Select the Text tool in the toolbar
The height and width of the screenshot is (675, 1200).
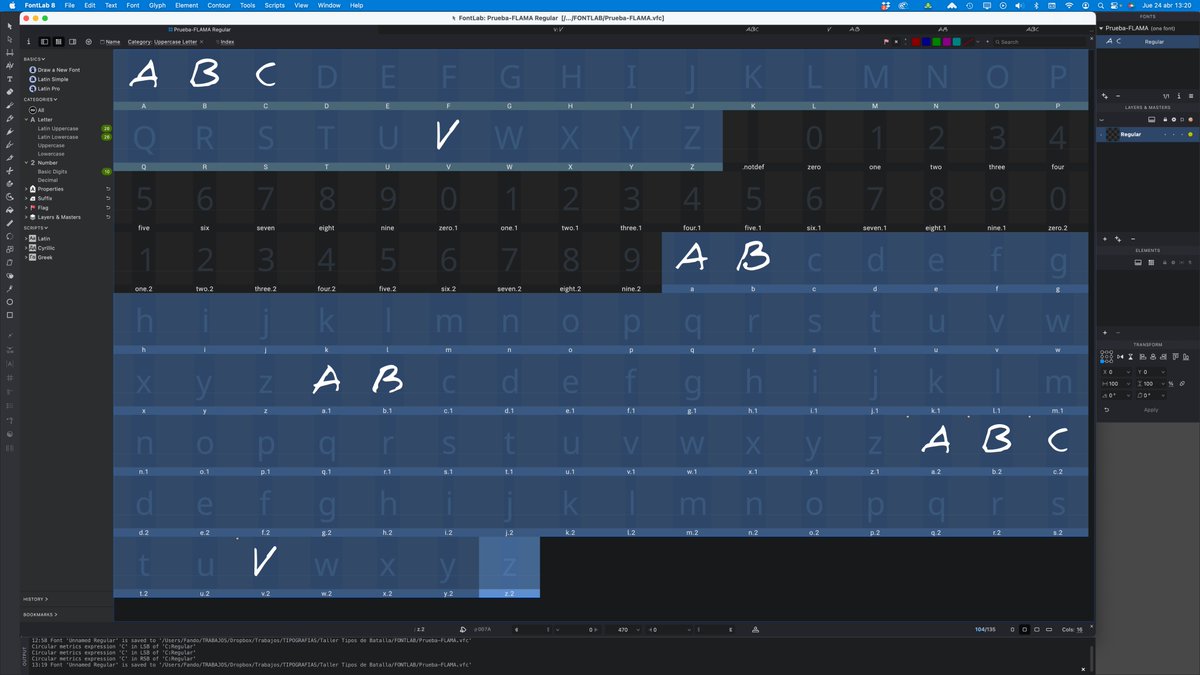pos(9,78)
